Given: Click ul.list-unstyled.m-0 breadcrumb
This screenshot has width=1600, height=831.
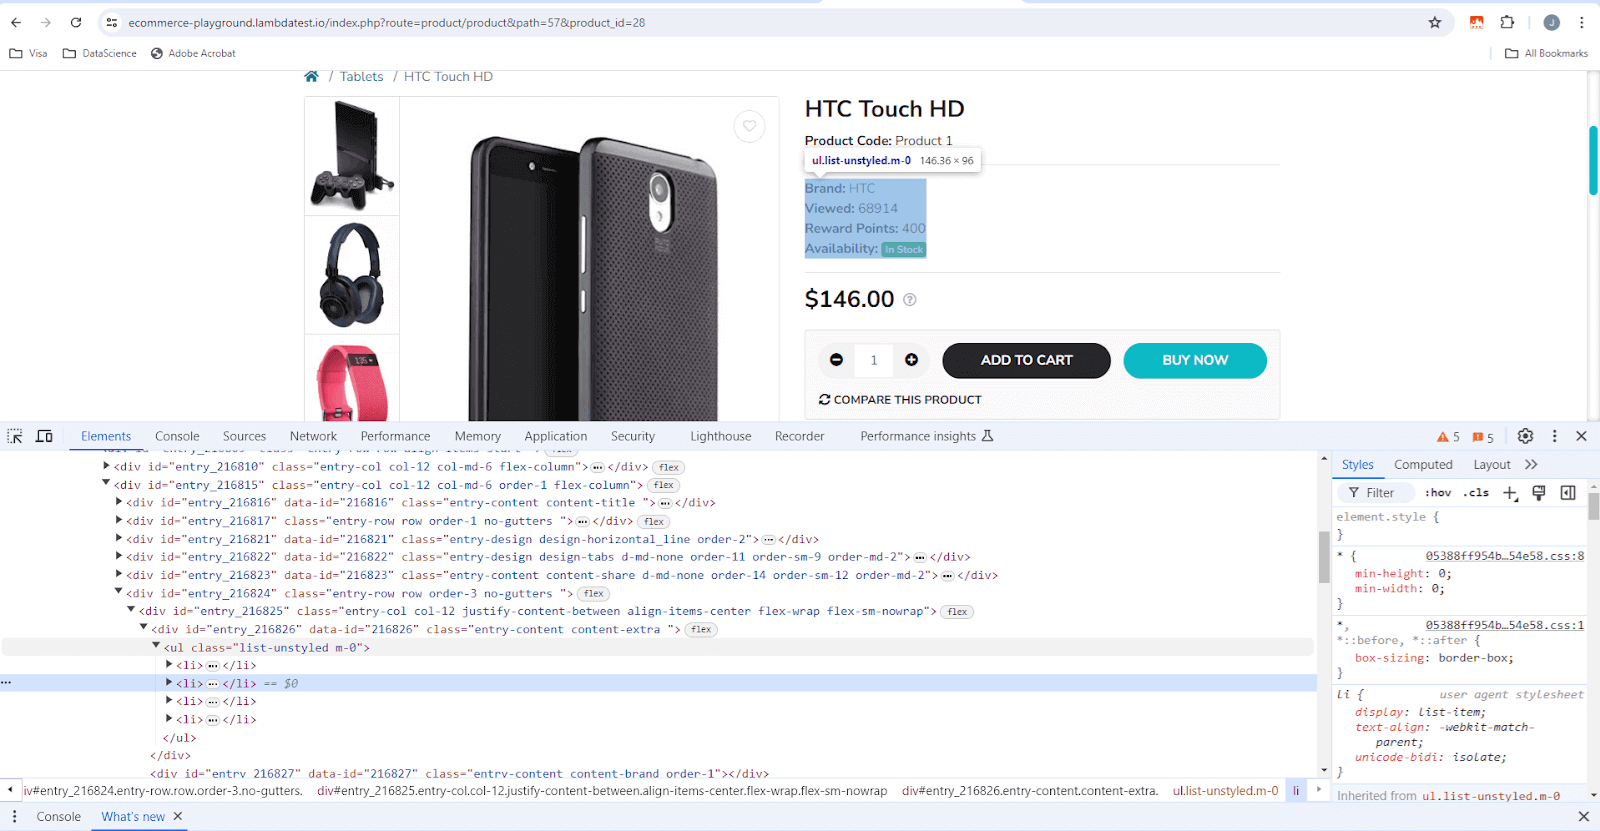Looking at the screenshot, I should click(x=1225, y=791).
